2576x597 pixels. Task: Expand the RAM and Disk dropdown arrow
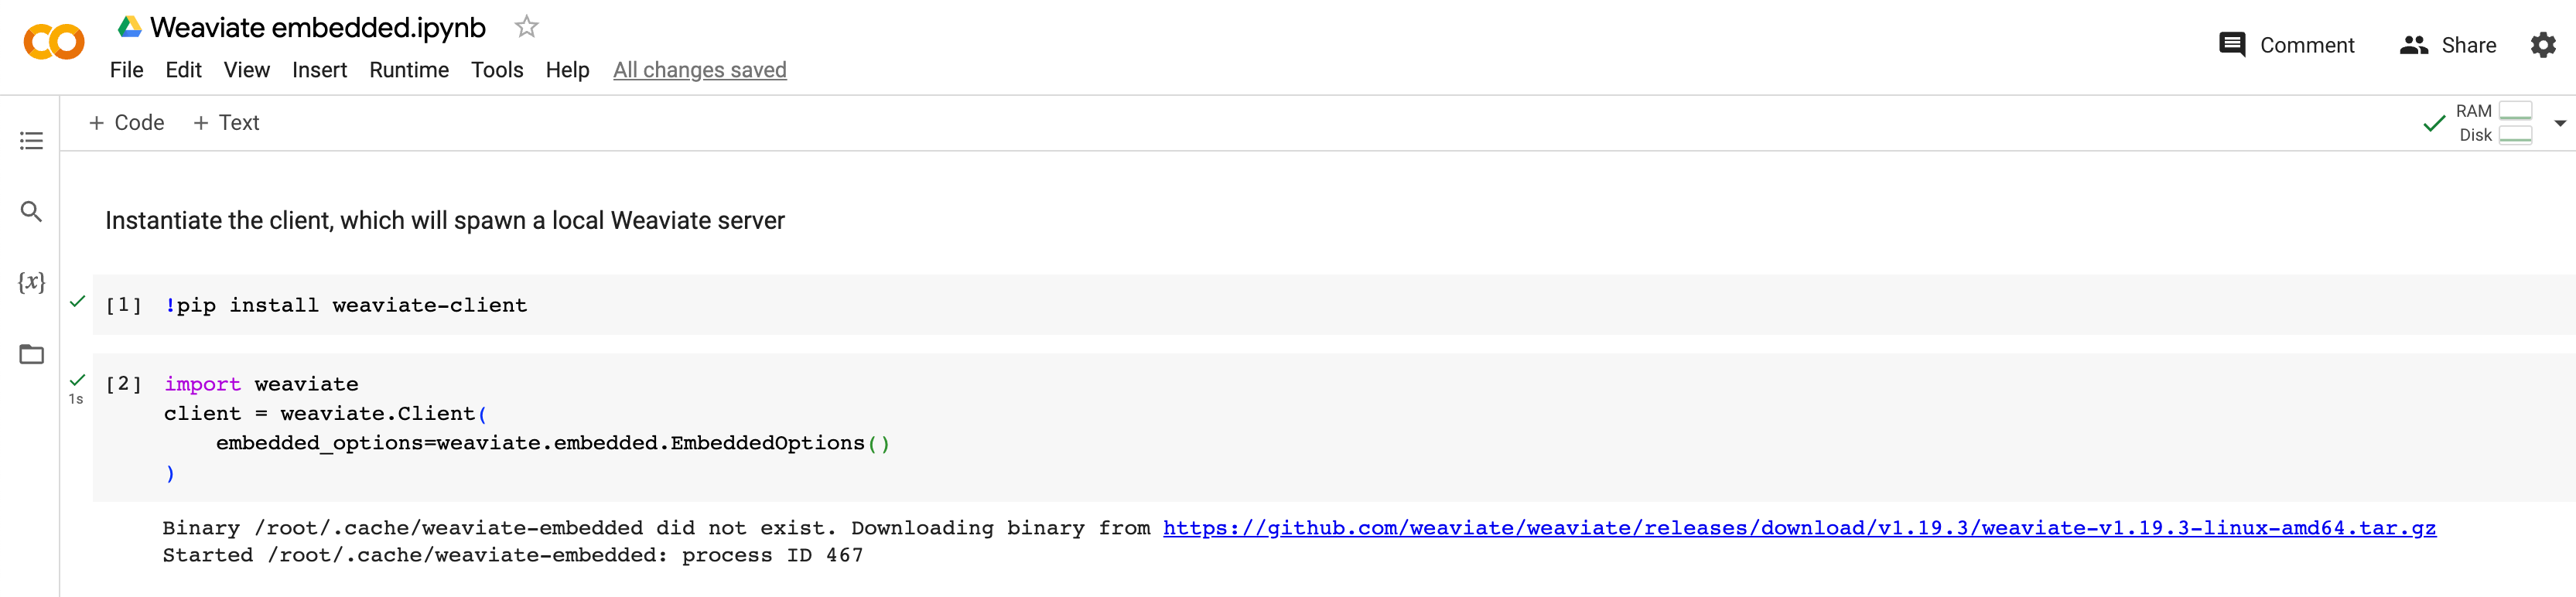(x=2559, y=123)
